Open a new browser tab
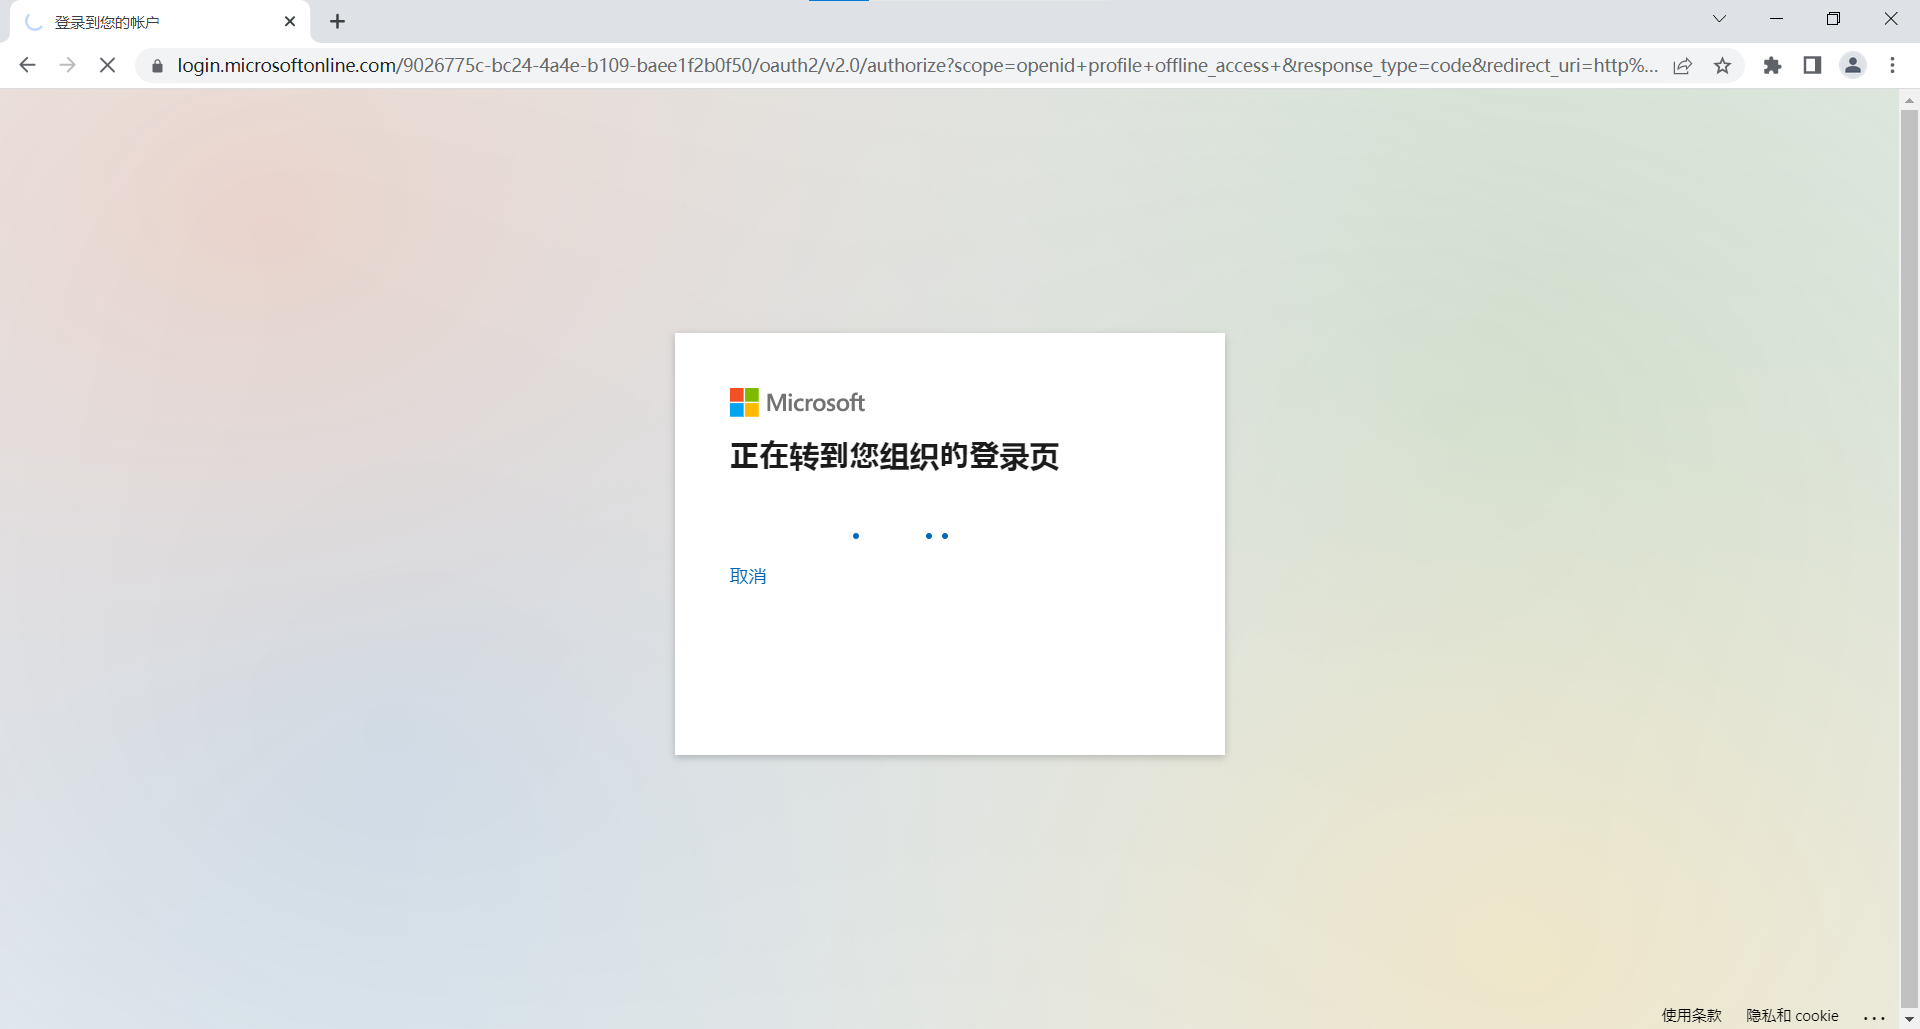Image resolution: width=1920 pixels, height=1029 pixels. point(338,21)
